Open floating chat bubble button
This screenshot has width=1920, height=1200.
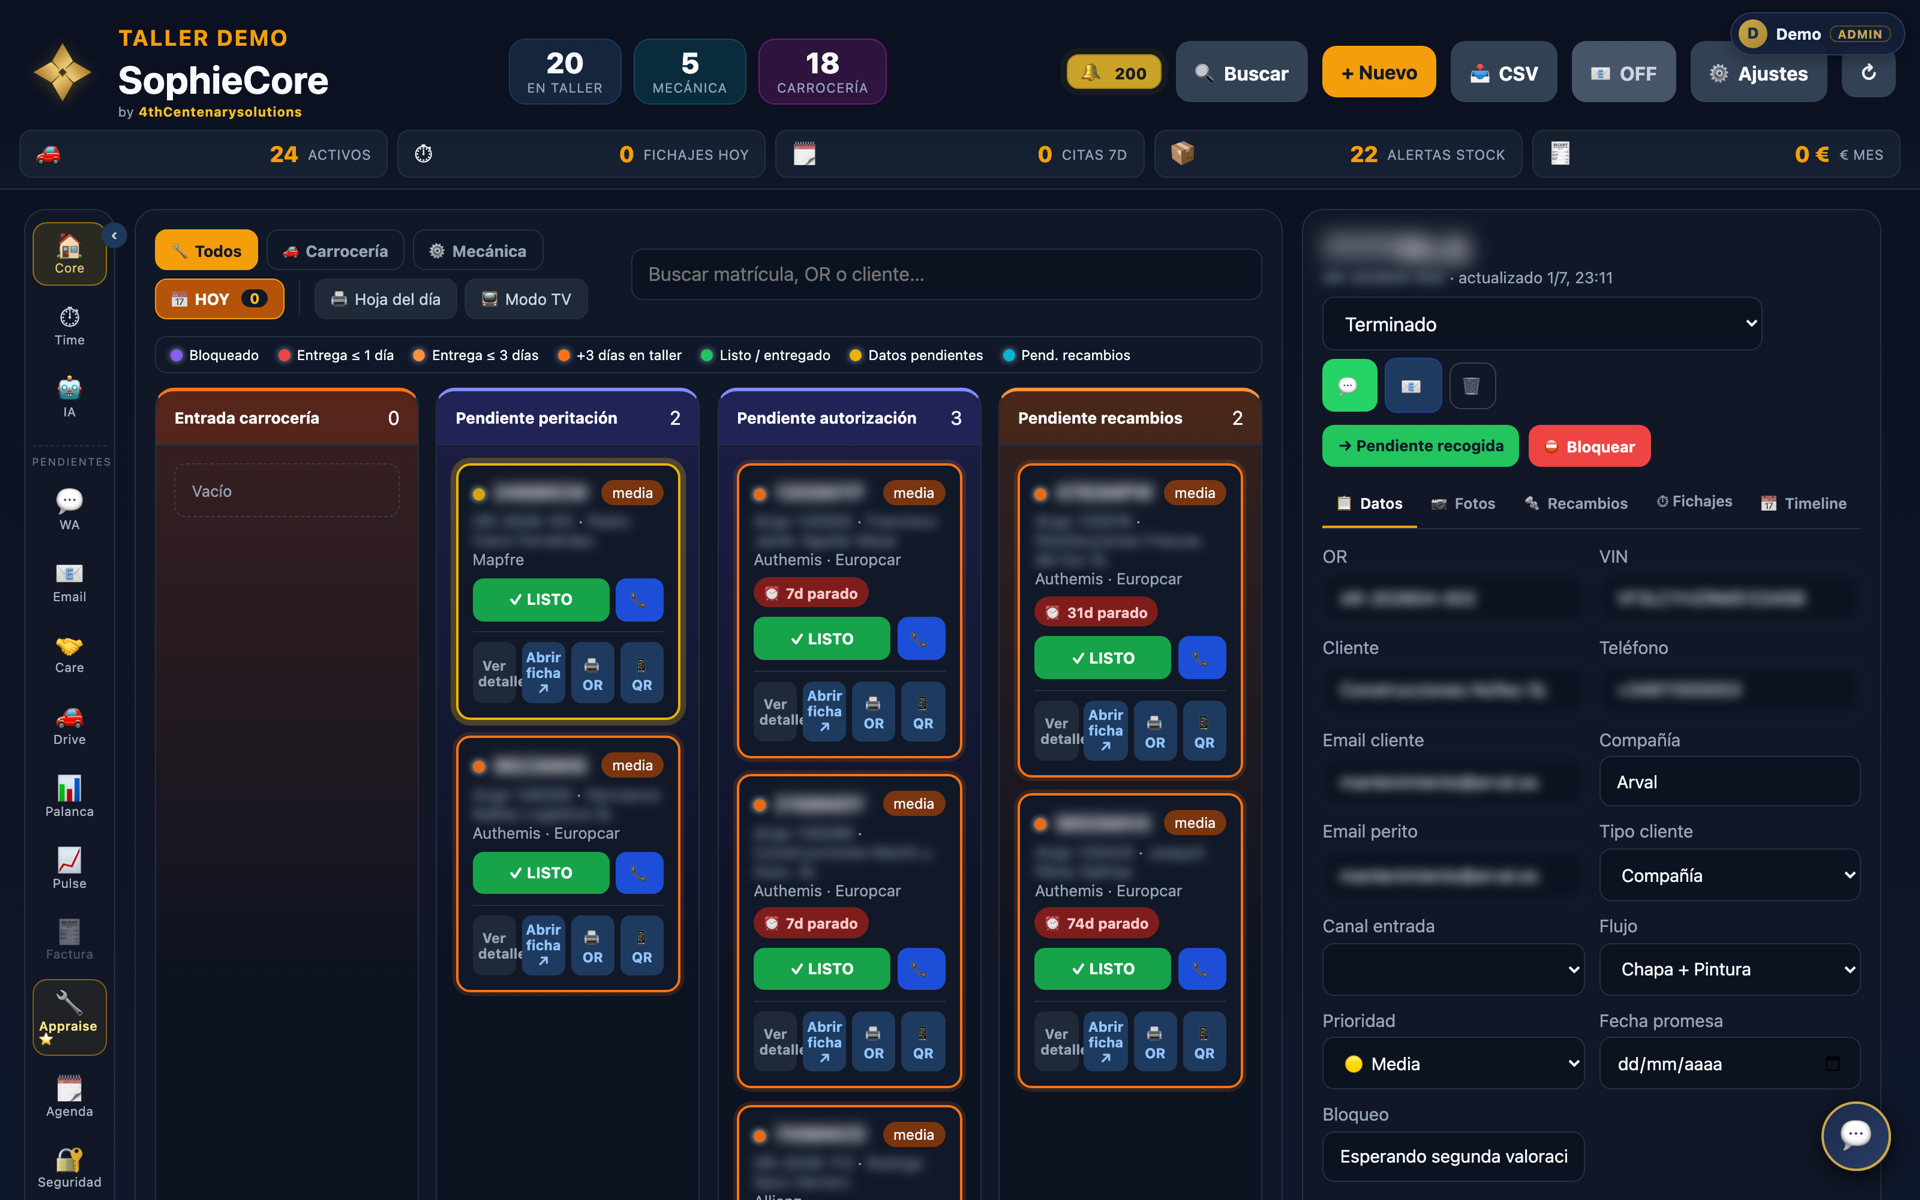1855,1134
